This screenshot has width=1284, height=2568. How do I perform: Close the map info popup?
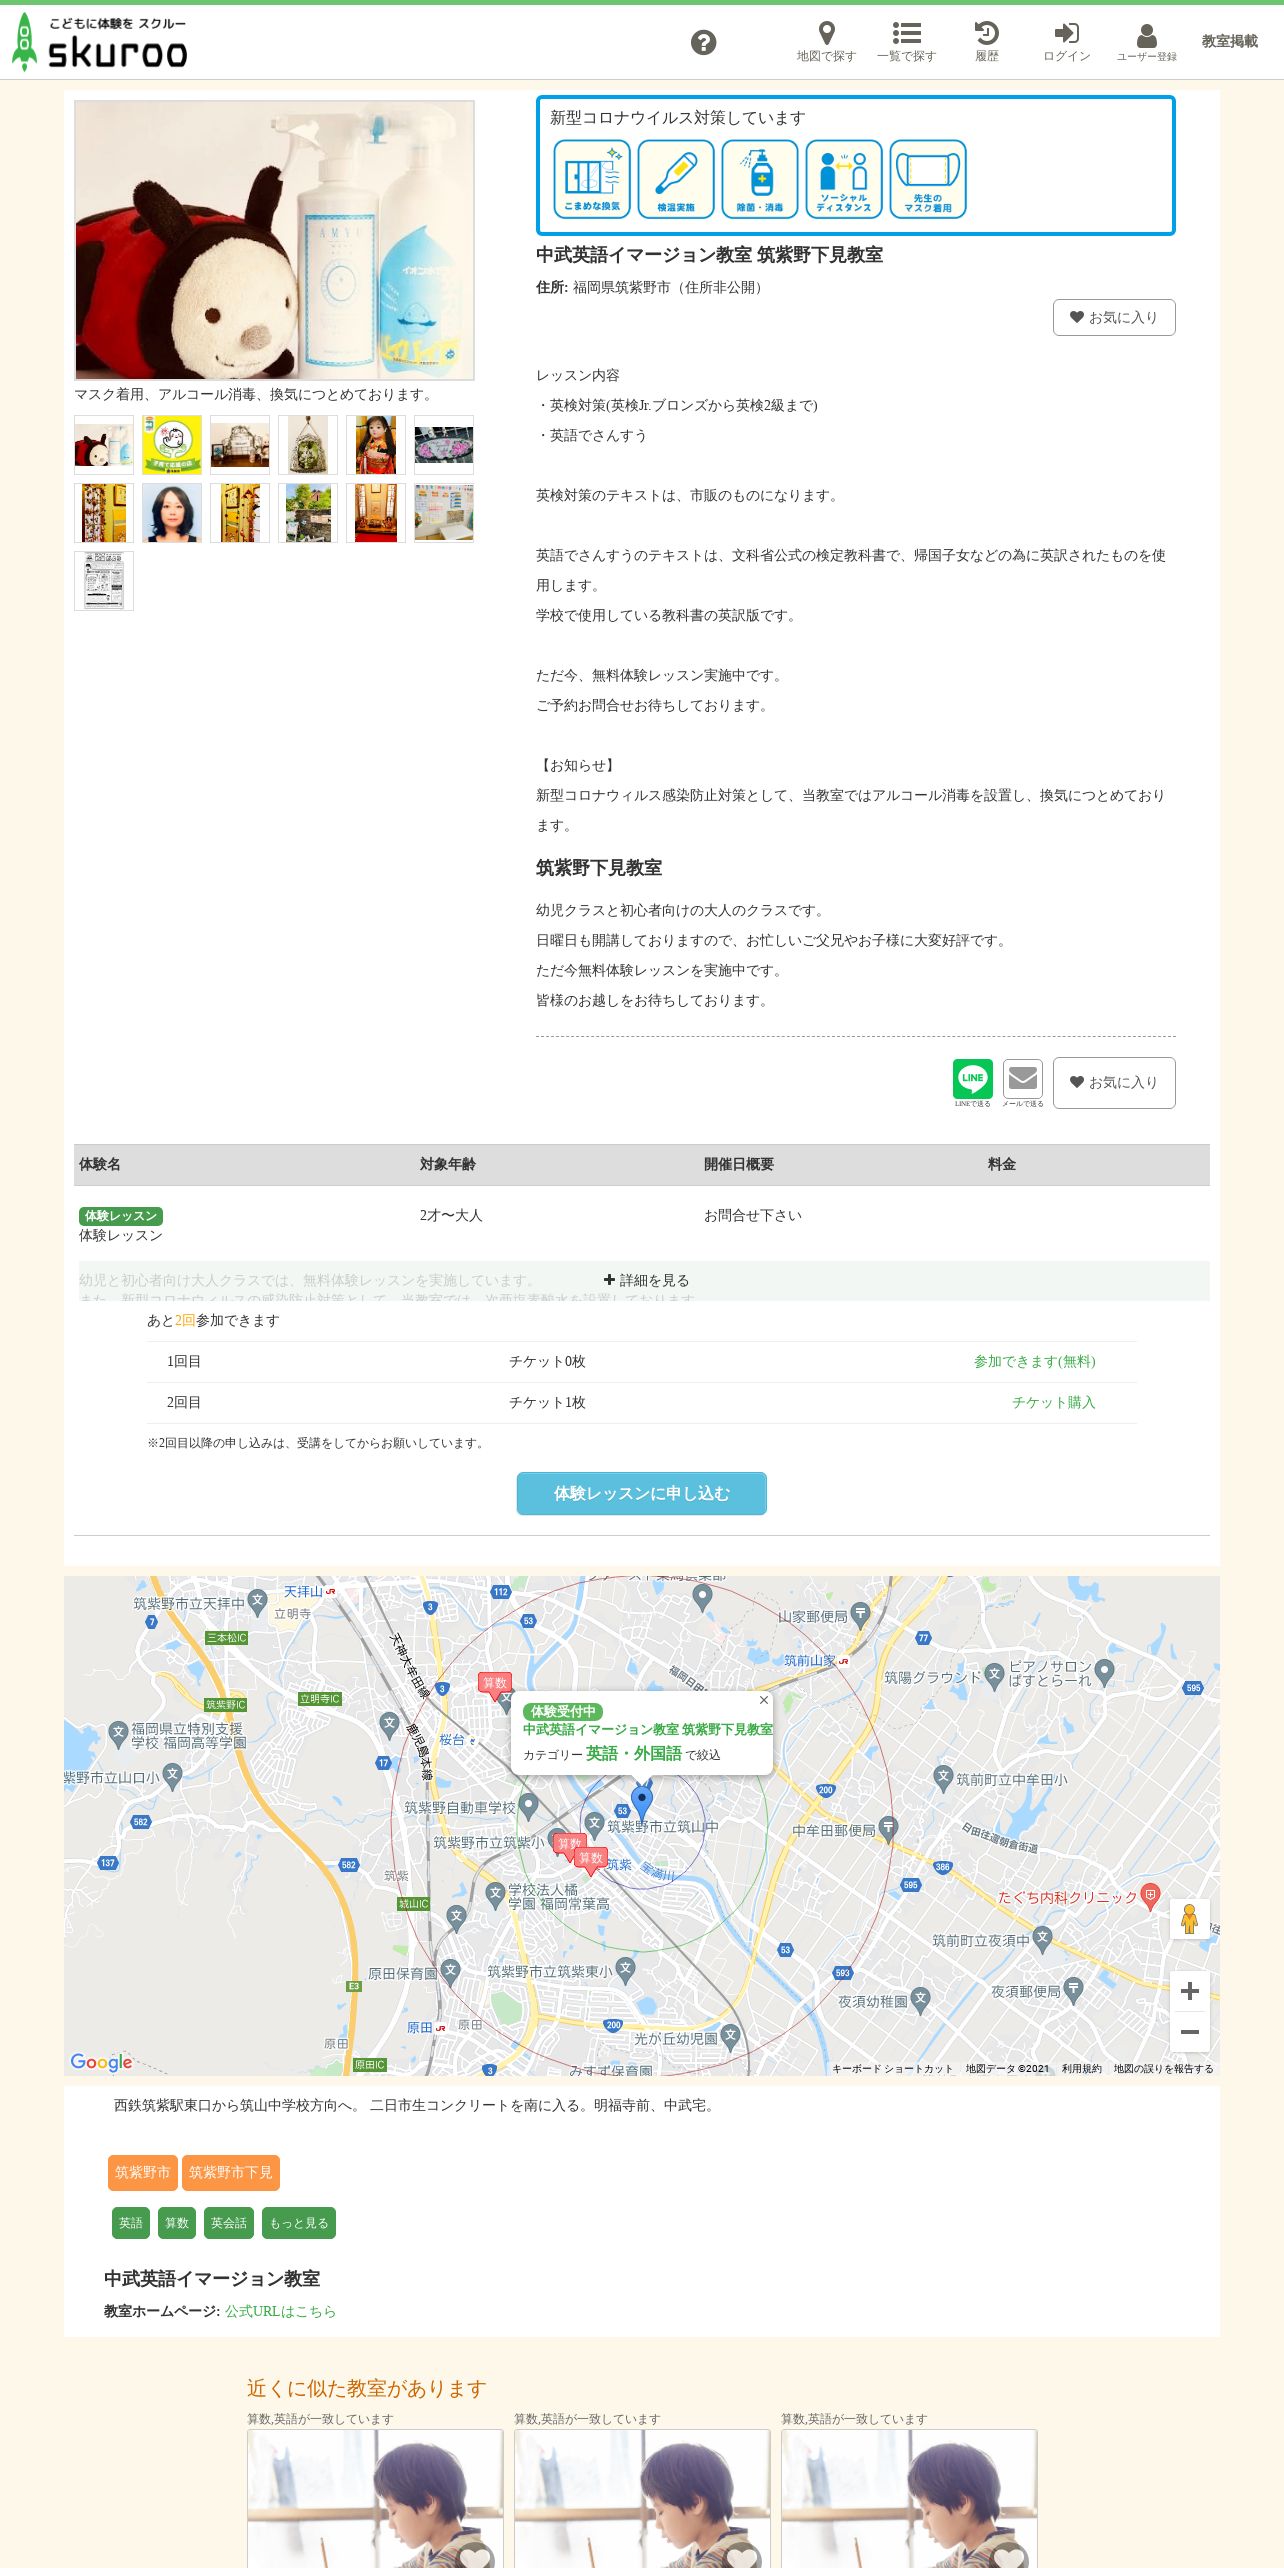click(764, 1700)
